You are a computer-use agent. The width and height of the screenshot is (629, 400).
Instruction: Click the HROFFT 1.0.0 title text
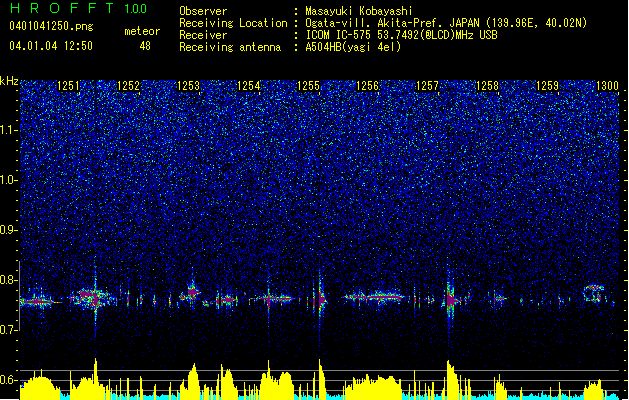[x=79, y=8]
